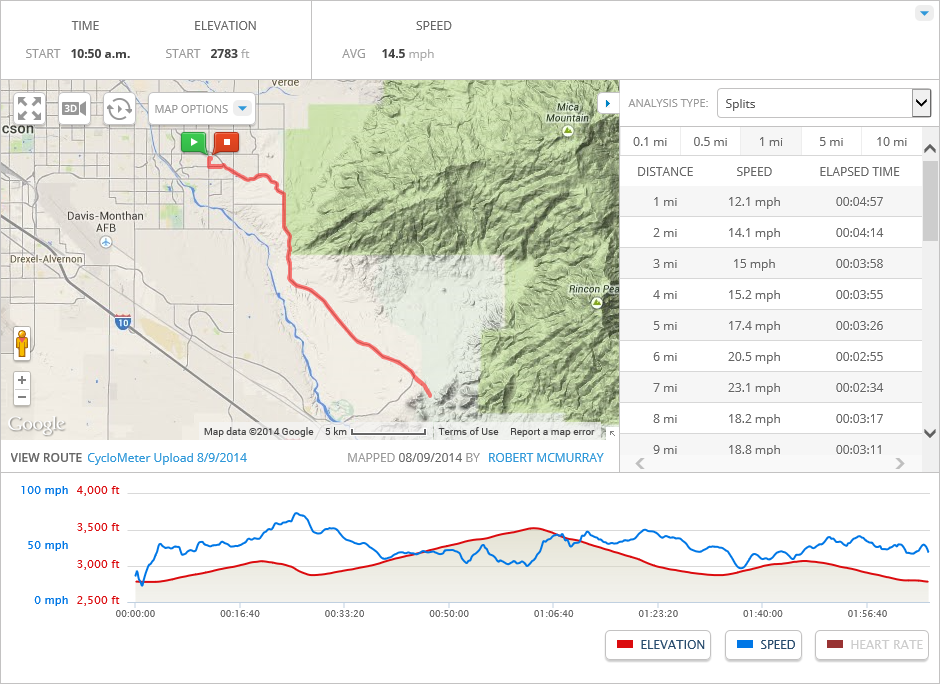This screenshot has height=684, width=940.
Task: Collapse the analysis side panel arrow
Action: (608, 103)
